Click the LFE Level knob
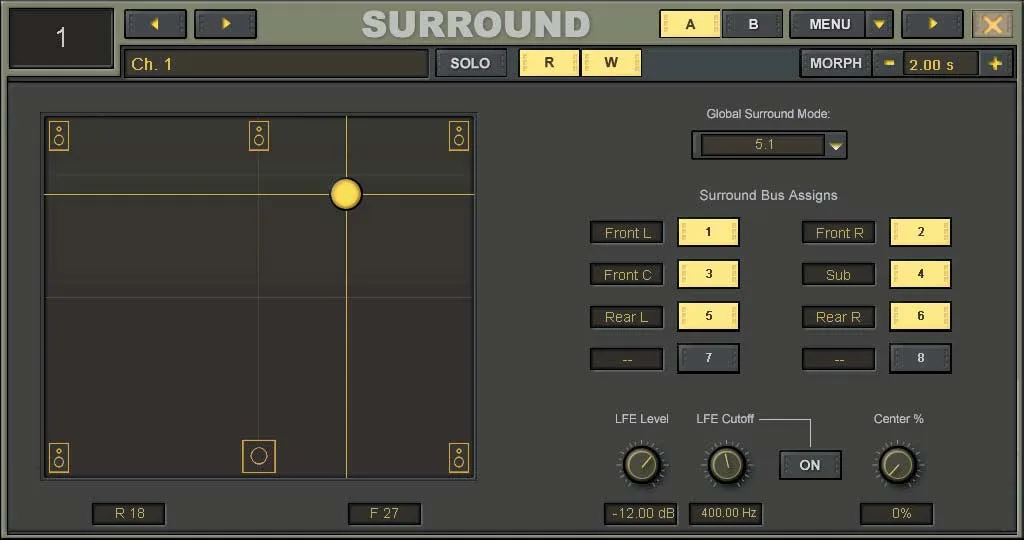 pyautogui.click(x=641, y=465)
